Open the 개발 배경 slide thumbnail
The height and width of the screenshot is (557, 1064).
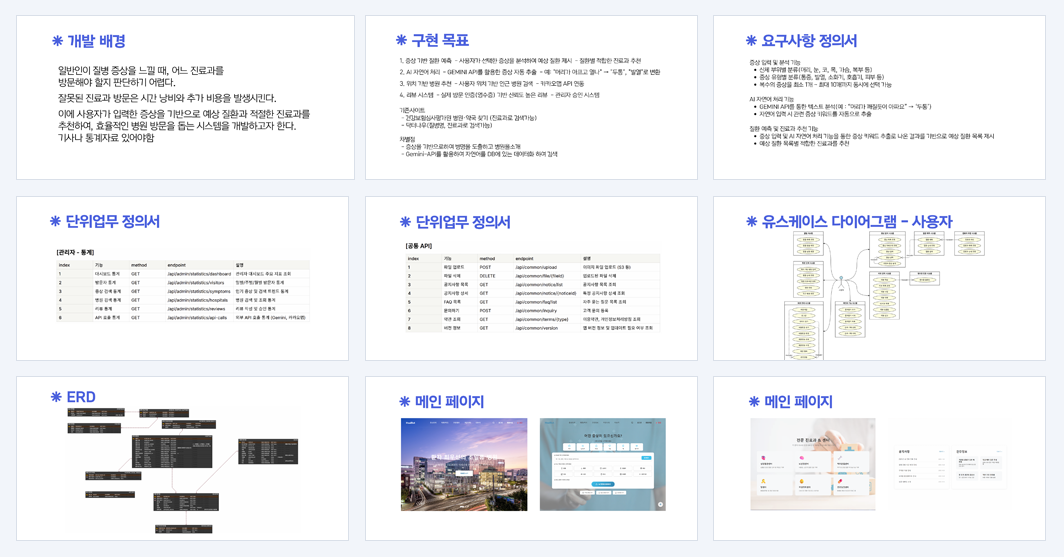click(185, 98)
